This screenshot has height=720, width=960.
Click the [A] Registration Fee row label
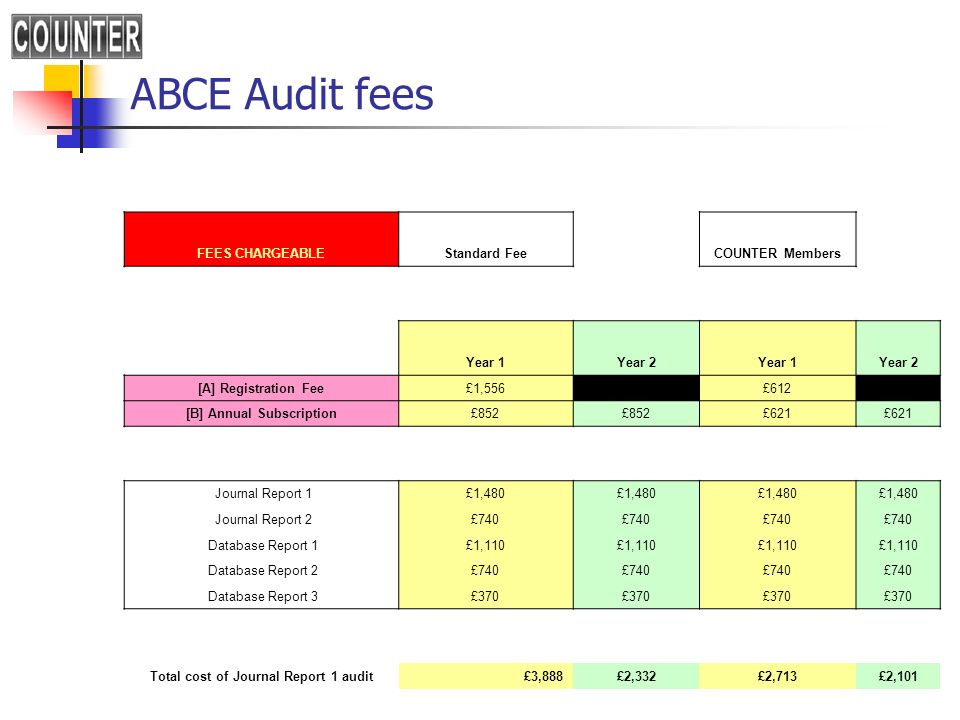tap(261, 388)
